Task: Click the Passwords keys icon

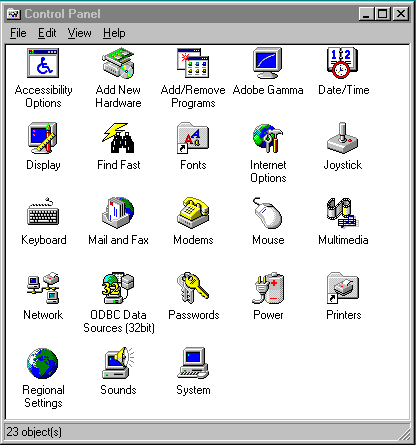Action: coord(193,288)
